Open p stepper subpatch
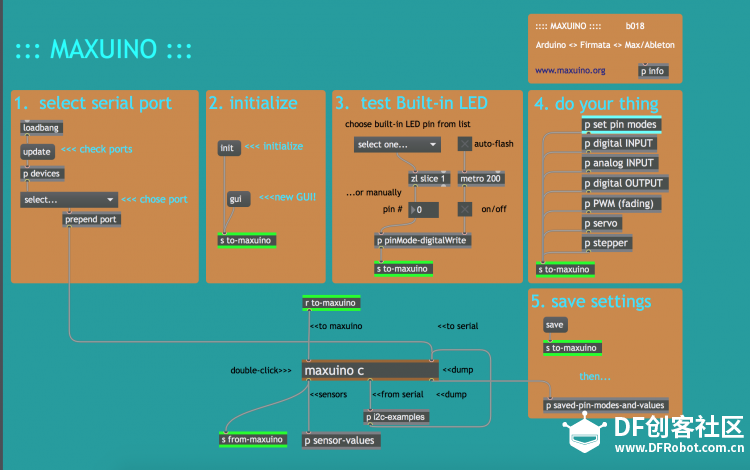 click(607, 243)
